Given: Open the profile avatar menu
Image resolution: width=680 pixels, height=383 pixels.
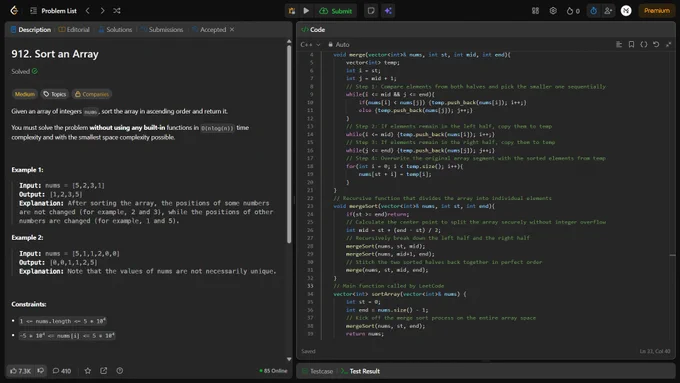Looking at the screenshot, I should [x=626, y=11].
